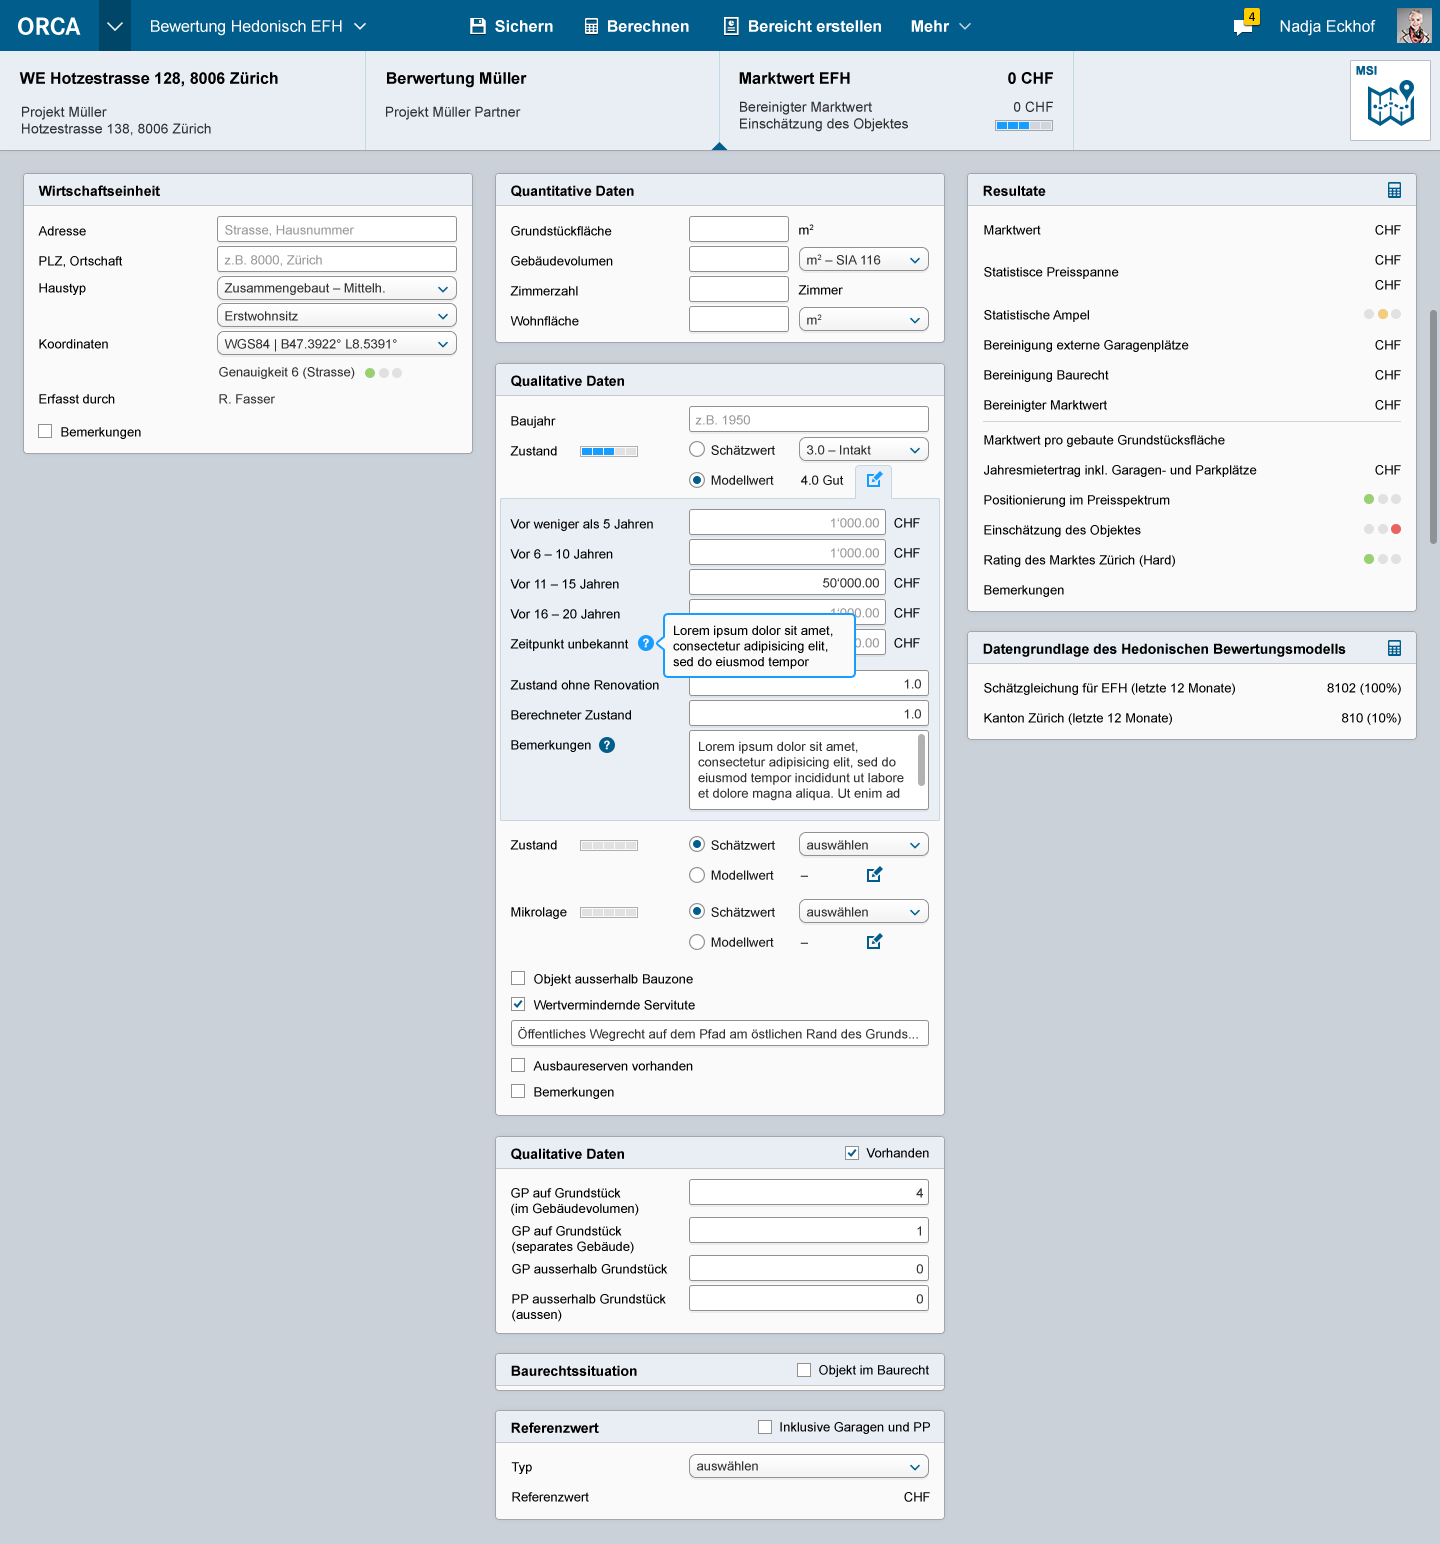Open the Gebäudevolumen unit dropdown SIA 116
Viewport: 1440px width, 1544px height.
point(864,259)
